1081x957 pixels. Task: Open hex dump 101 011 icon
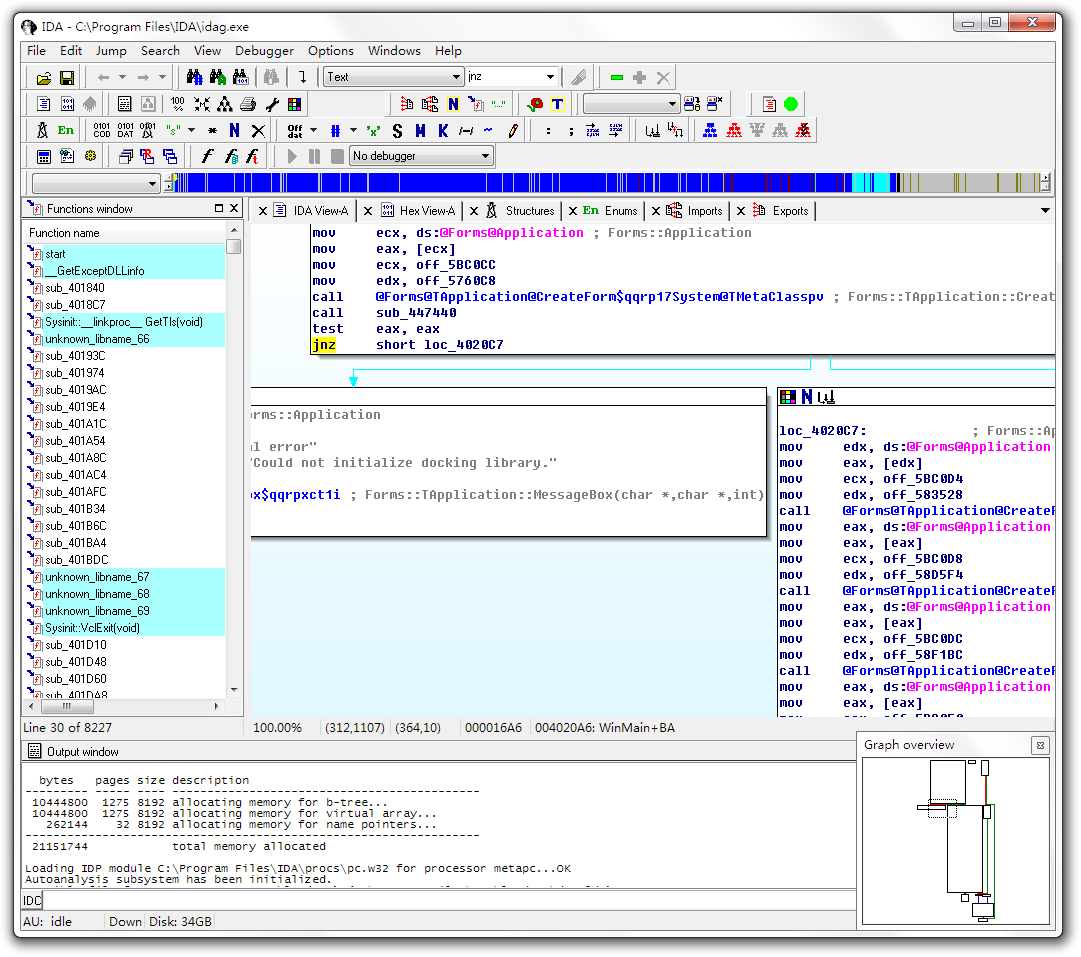pos(68,104)
